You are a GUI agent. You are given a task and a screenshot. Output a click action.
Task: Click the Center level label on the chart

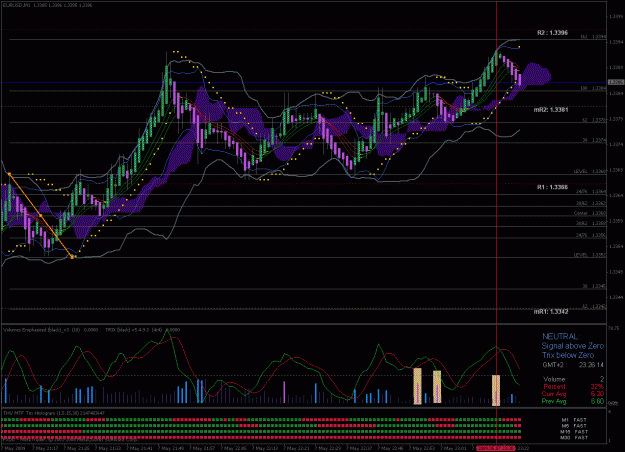580,213
